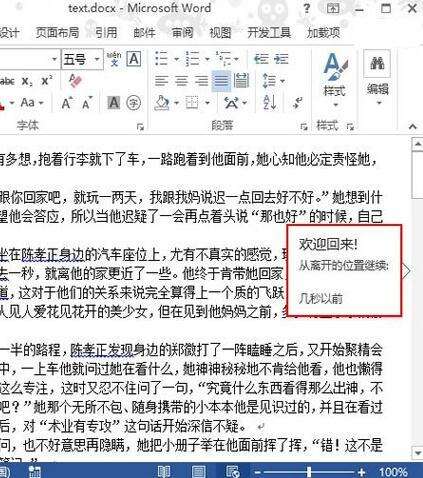
Task: Apply bullet list
Action: [x=162, y=59]
